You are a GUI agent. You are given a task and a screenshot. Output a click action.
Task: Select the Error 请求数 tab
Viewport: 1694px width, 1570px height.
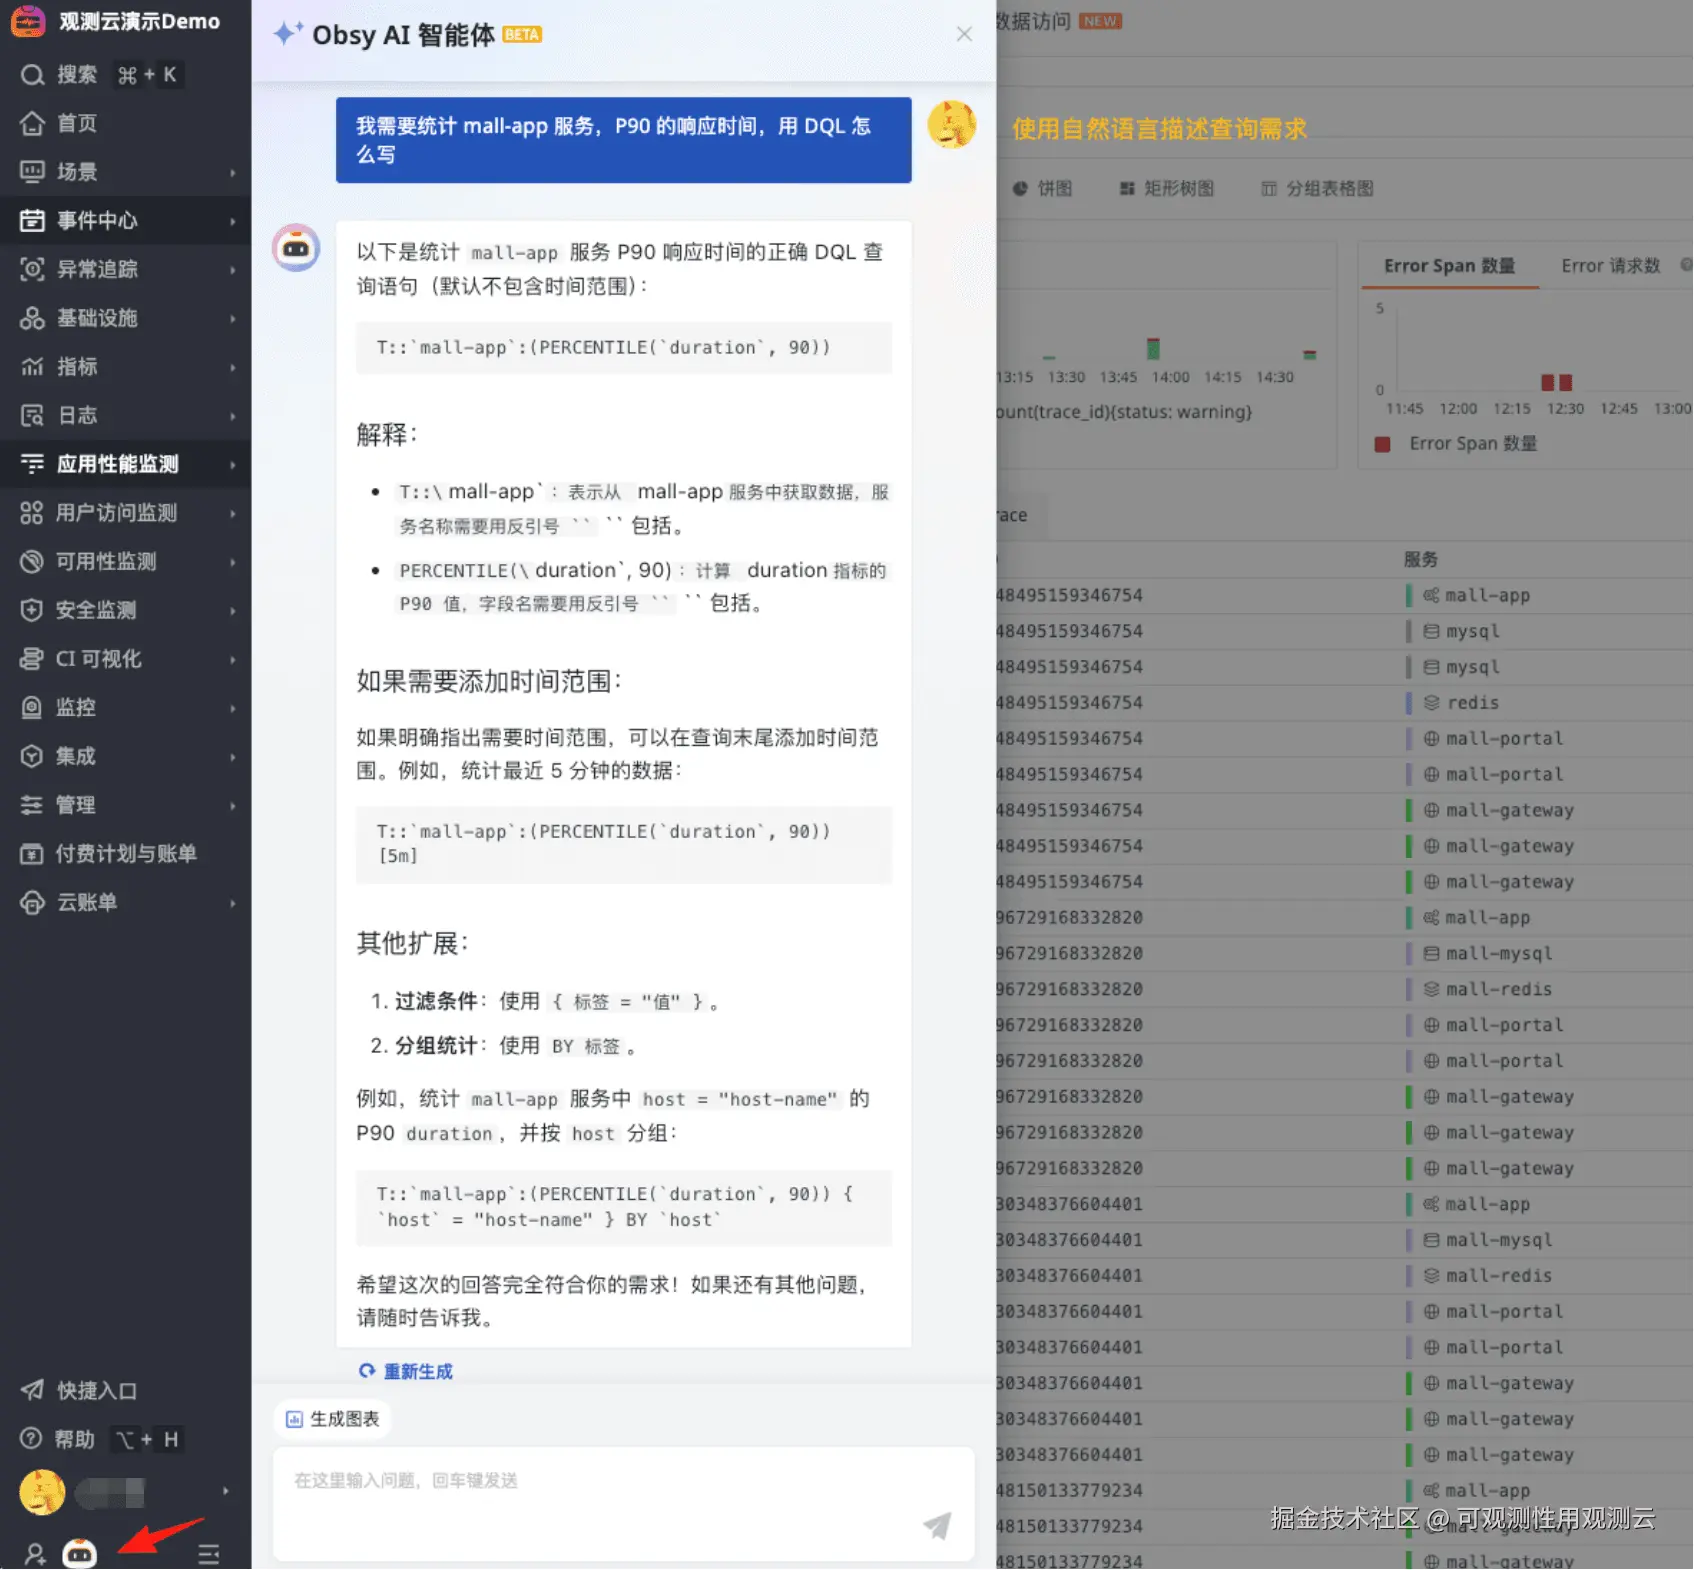click(x=1610, y=266)
